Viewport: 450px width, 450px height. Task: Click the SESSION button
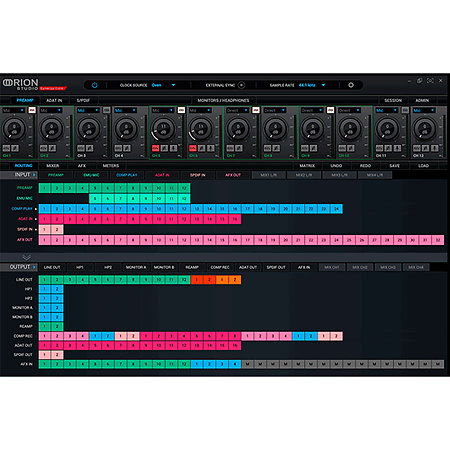pos(393,100)
